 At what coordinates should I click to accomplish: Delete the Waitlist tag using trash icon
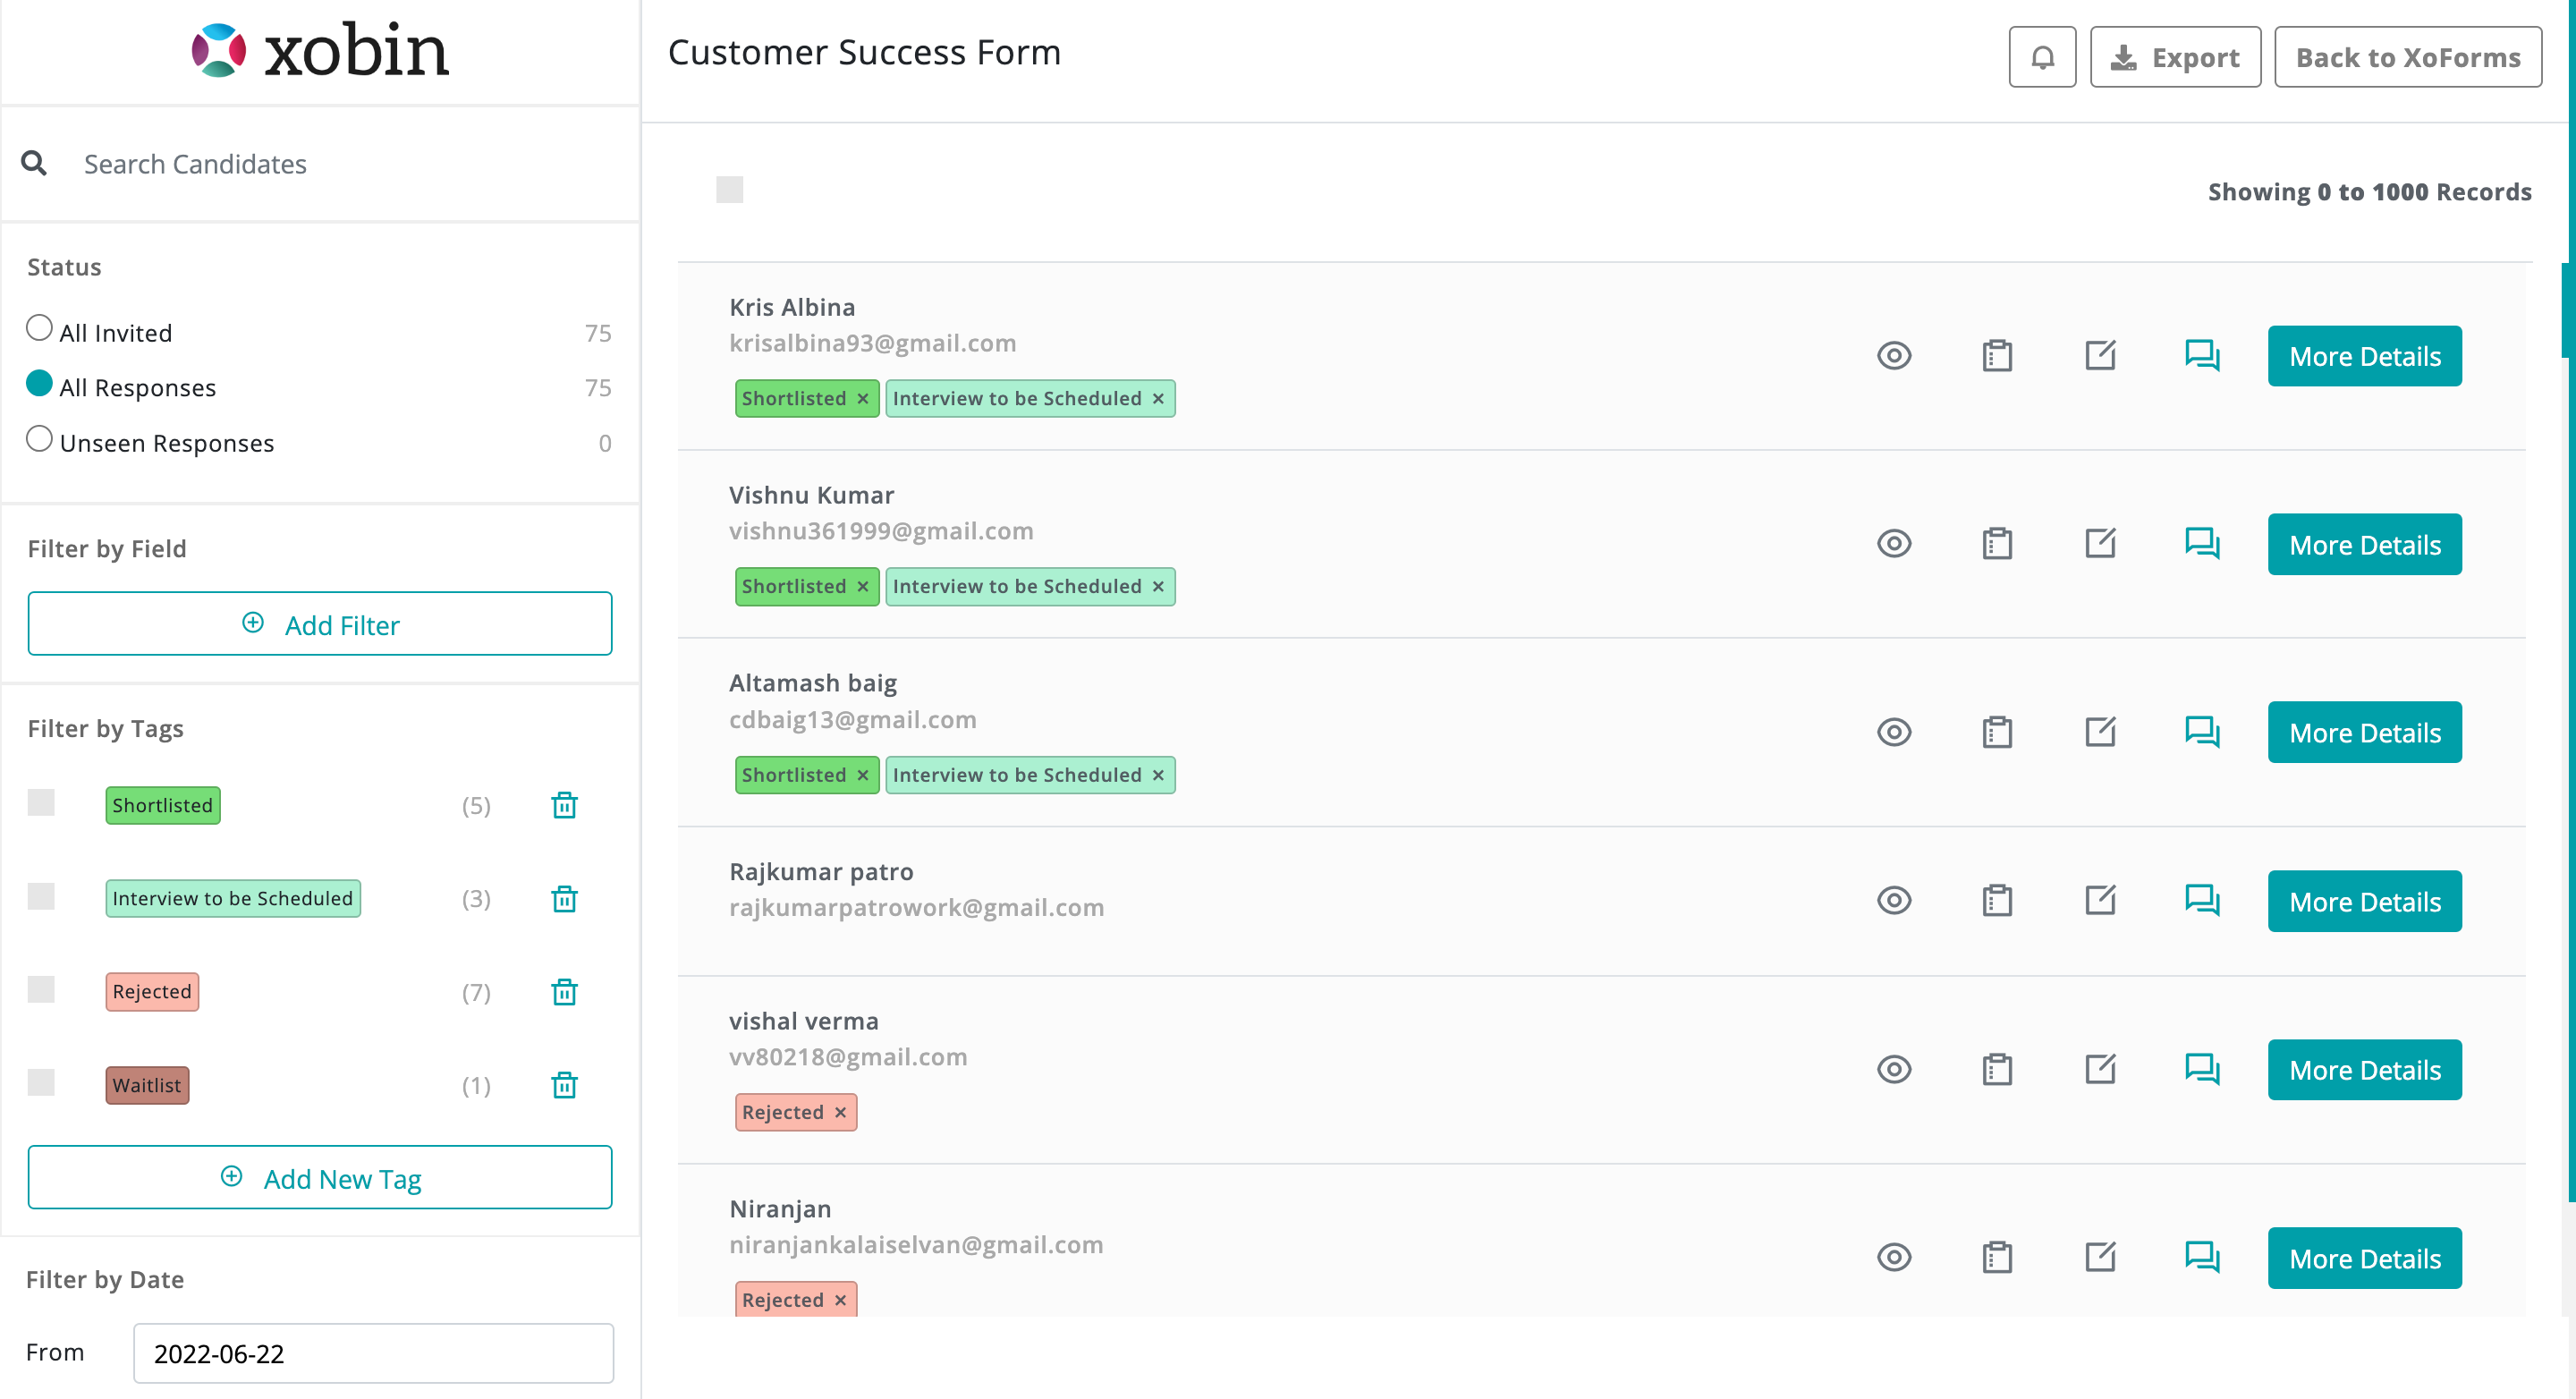564,1085
